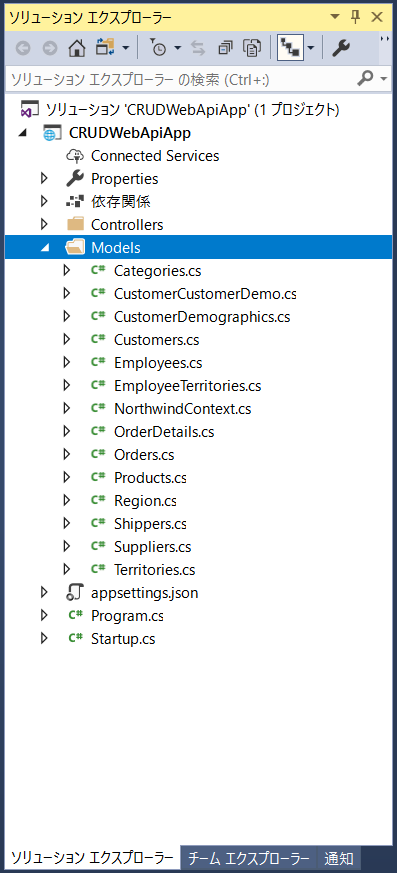
Task: Open the File Nesting dropdown arrow
Action: [x=311, y=48]
